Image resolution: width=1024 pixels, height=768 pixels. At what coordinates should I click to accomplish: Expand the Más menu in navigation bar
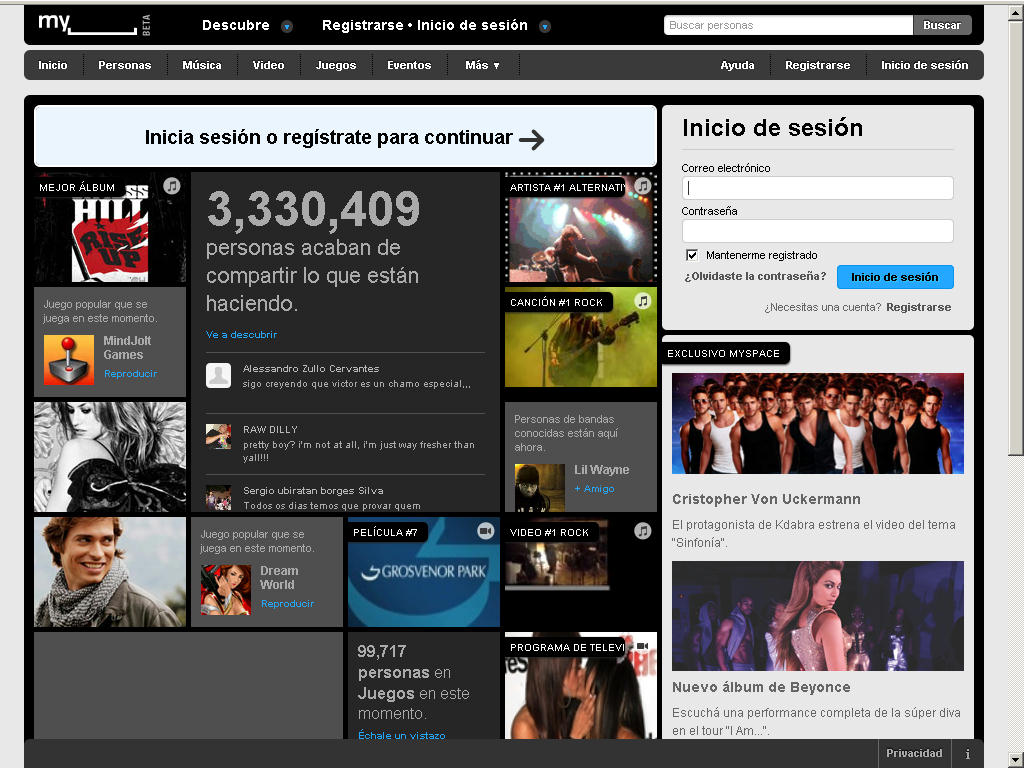(x=483, y=65)
